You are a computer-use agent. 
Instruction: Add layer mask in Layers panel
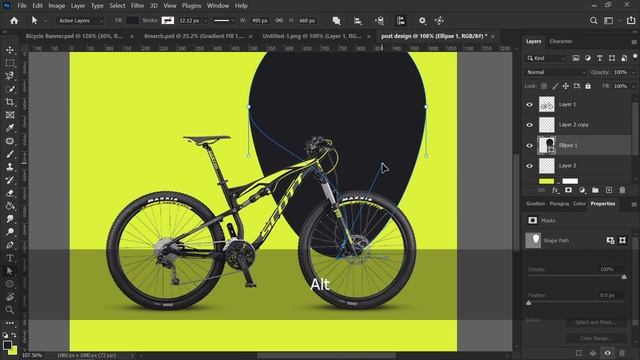pyautogui.click(x=568, y=190)
